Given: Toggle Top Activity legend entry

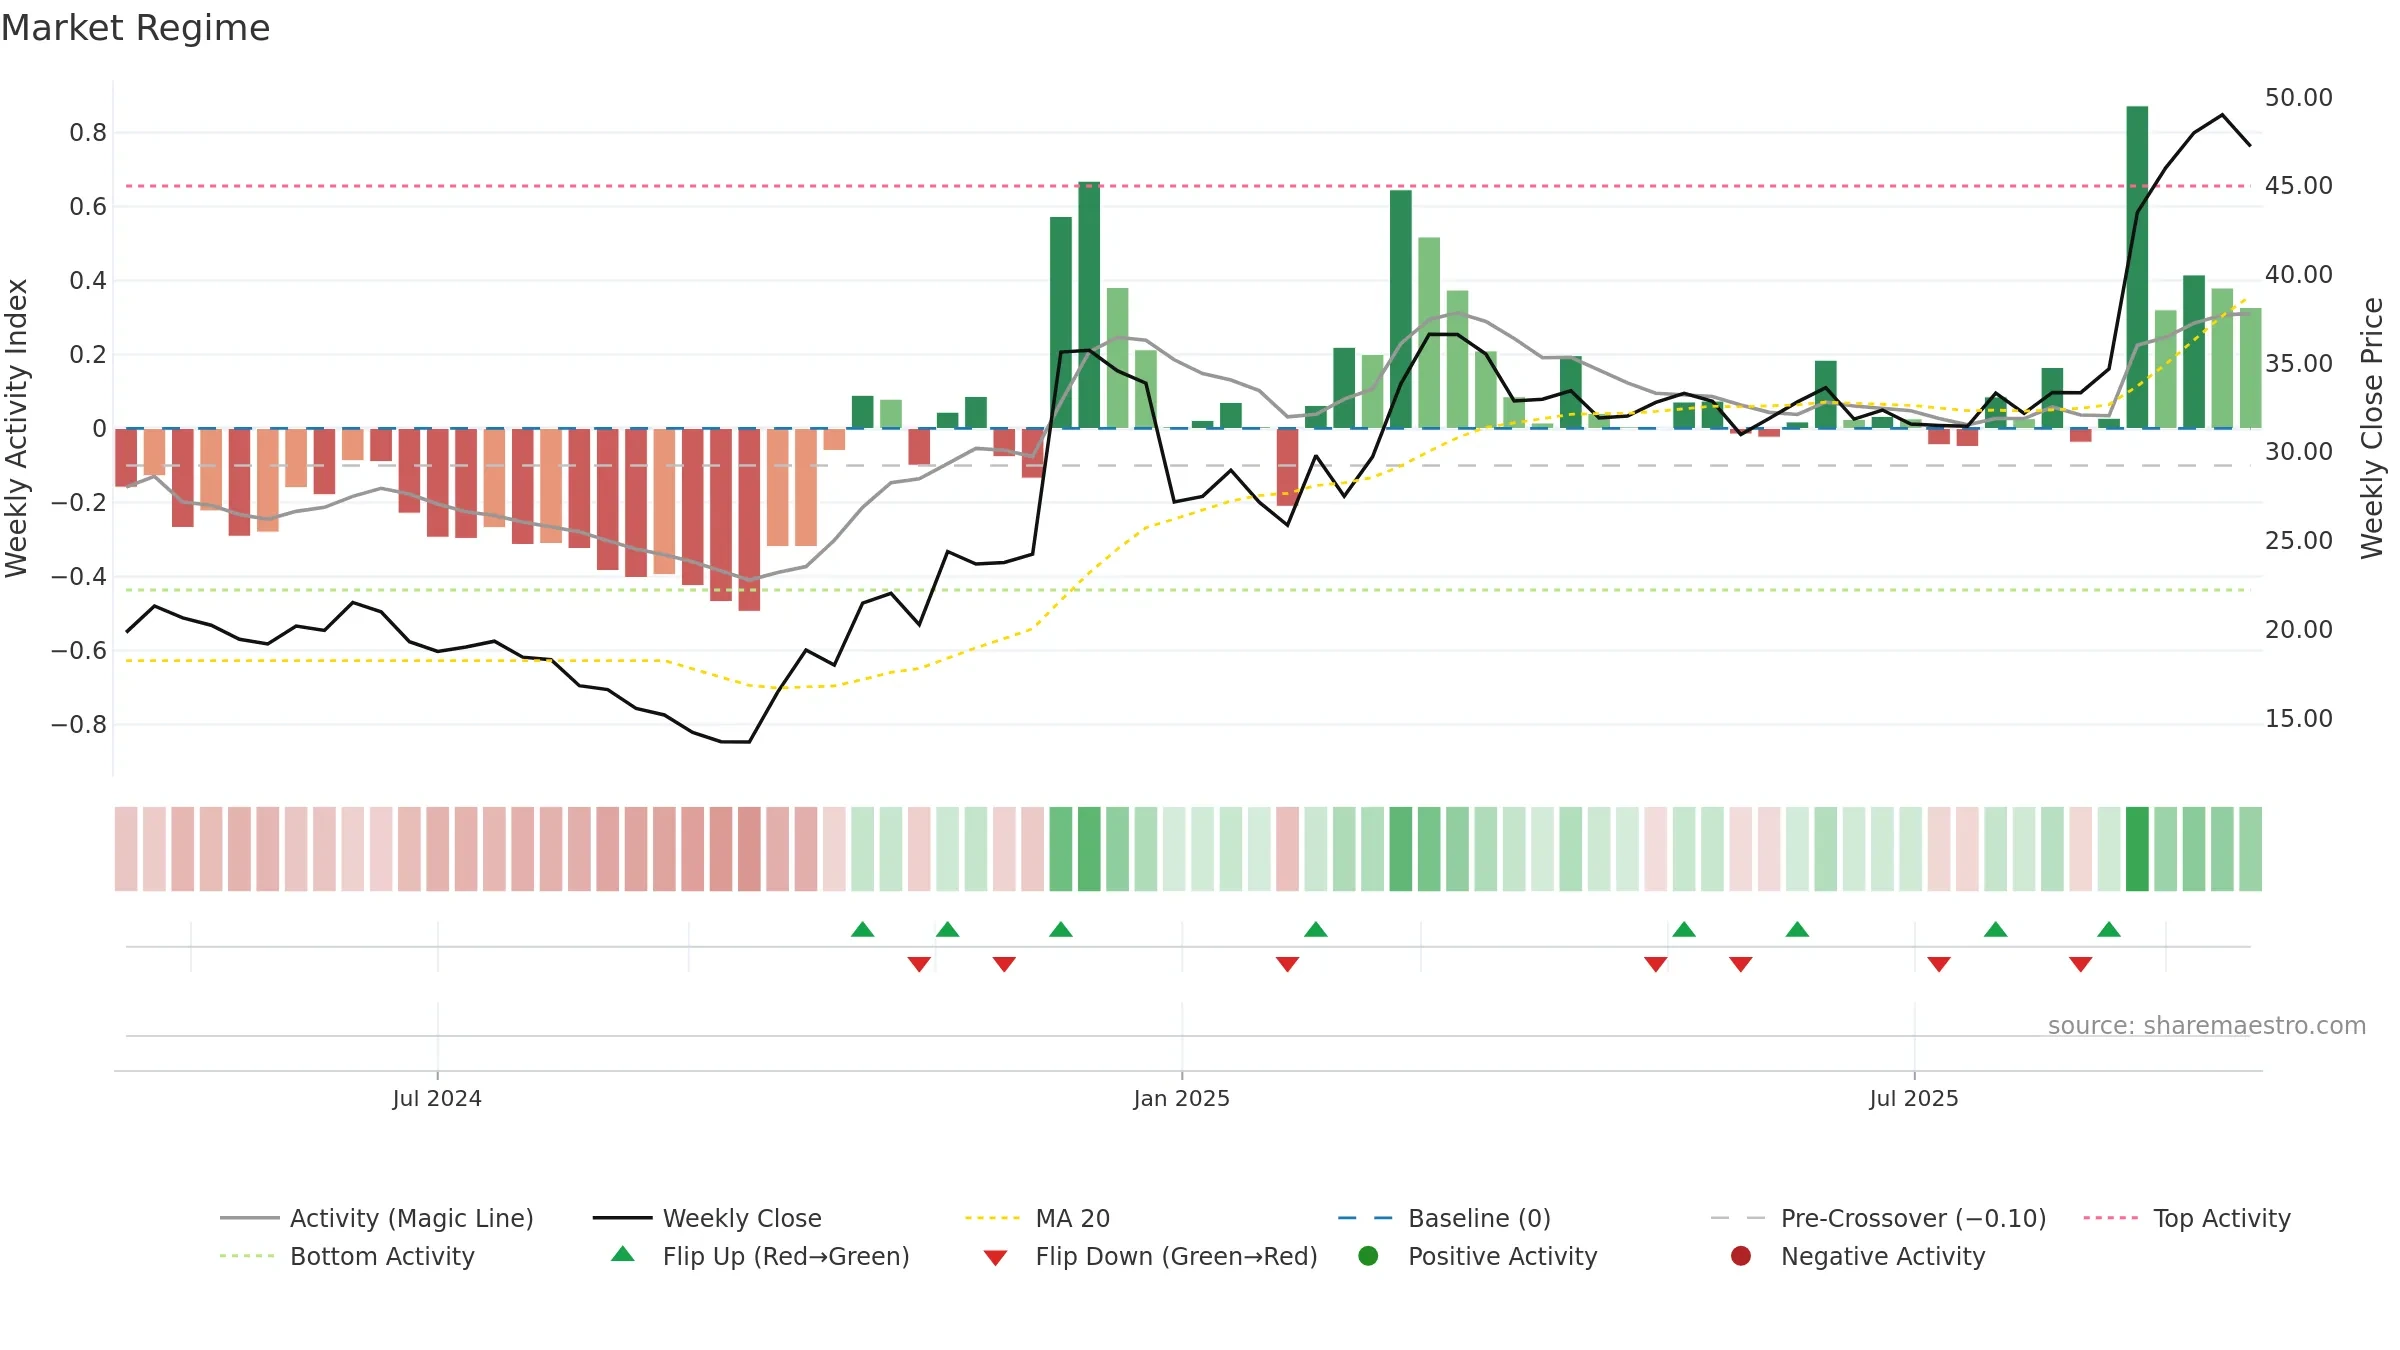Looking at the screenshot, I should (2187, 1218).
